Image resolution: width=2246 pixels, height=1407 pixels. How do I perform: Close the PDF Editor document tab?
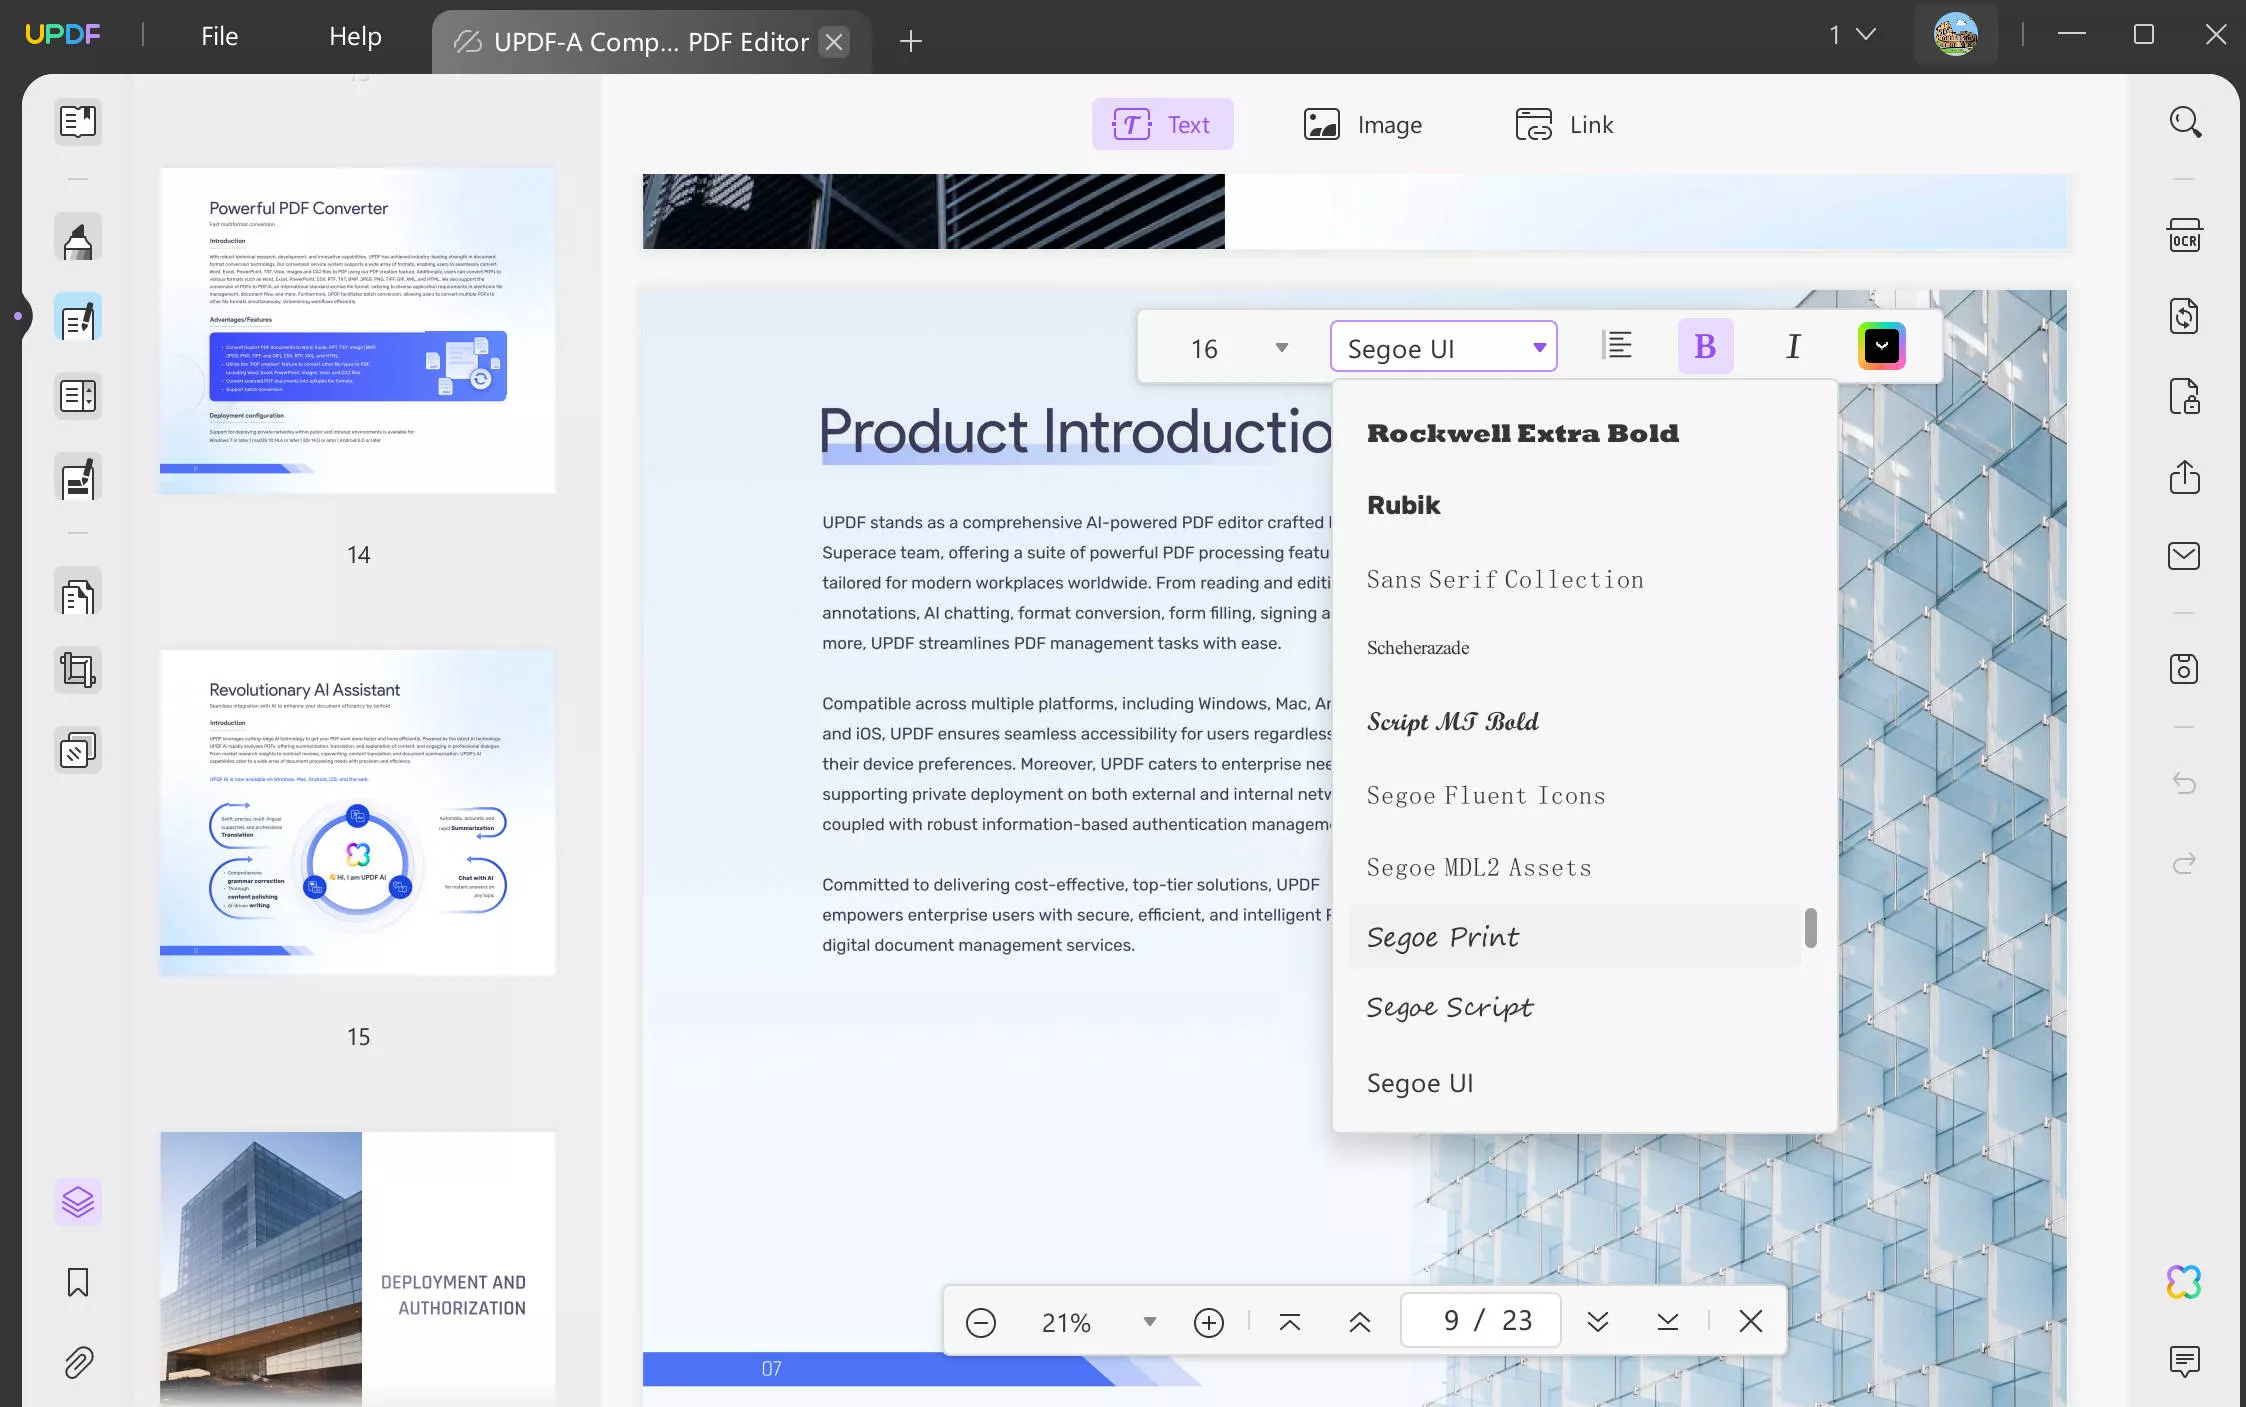(x=834, y=42)
